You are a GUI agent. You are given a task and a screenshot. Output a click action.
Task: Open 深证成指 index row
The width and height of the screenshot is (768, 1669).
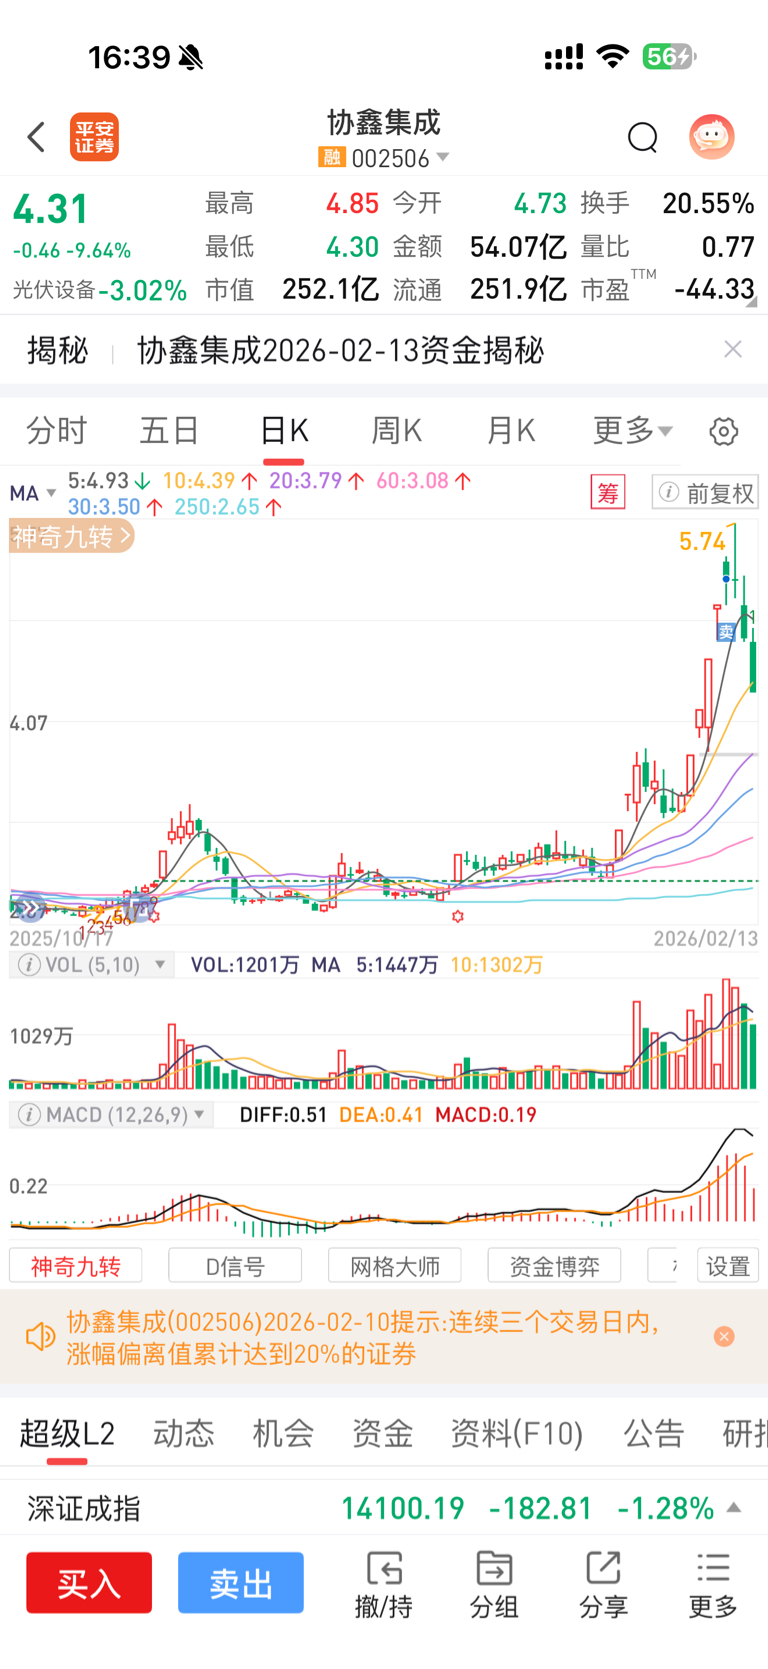point(384,1508)
